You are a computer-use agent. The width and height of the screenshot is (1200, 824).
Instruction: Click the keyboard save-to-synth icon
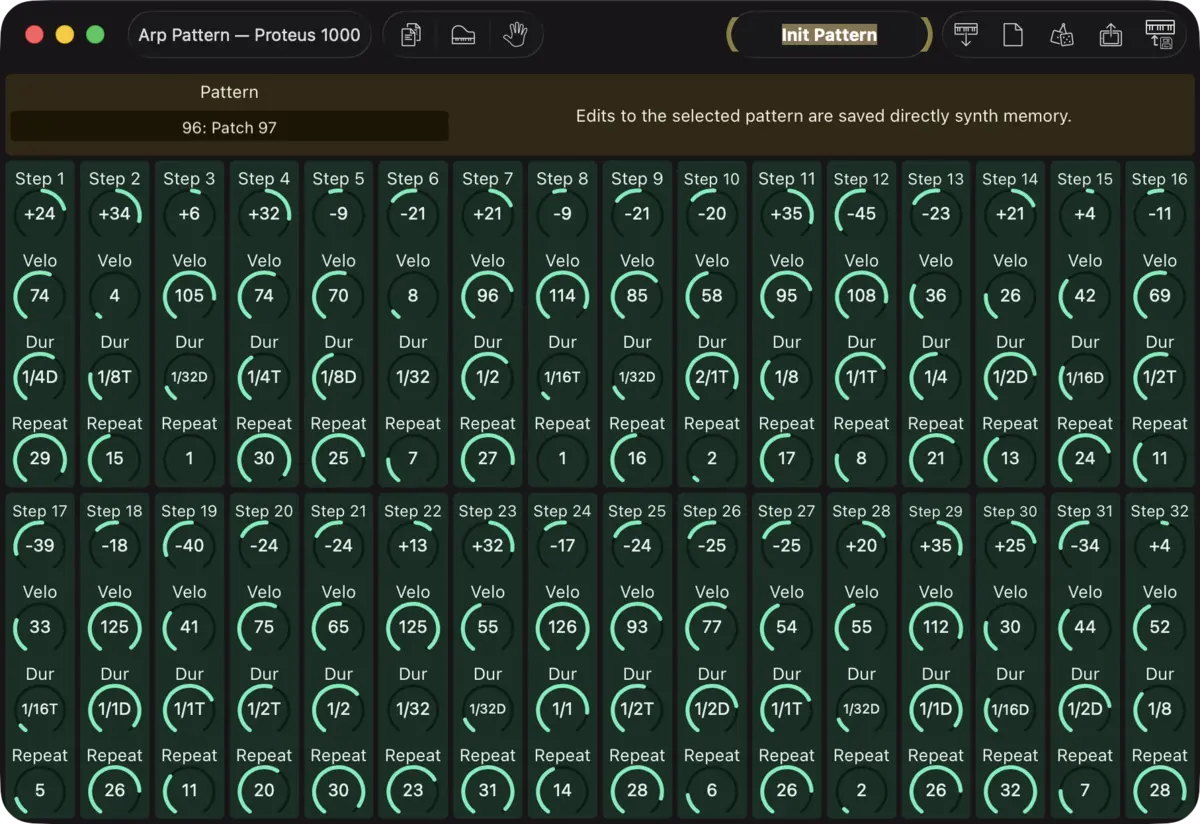1160,35
